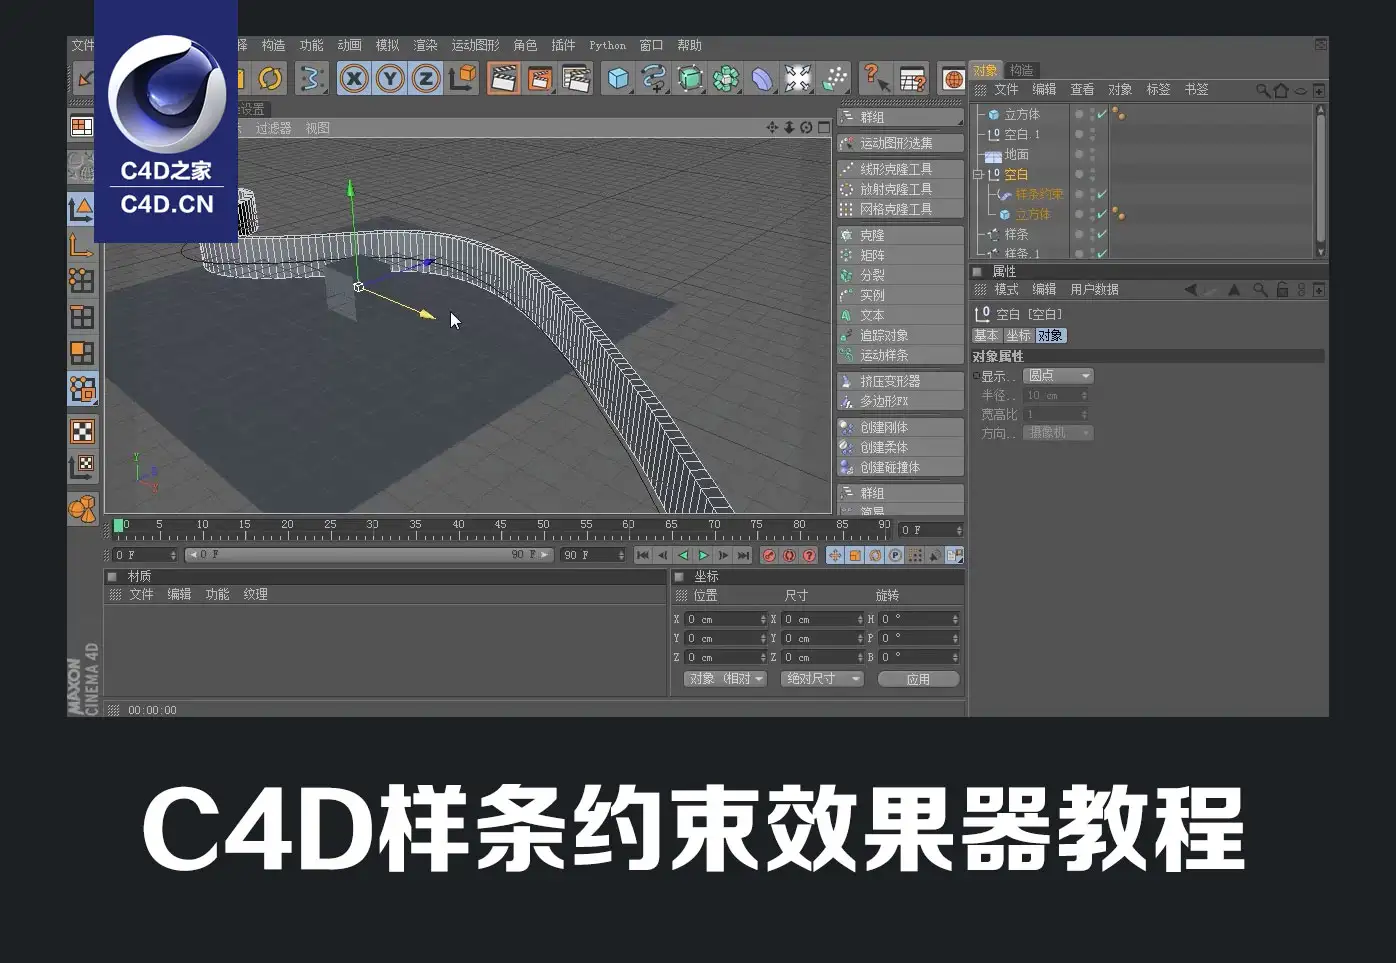Toggle the position key move icon
The width and height of the screenshot is (1396, 963).
pyautogui.click(x=835, y=555)
